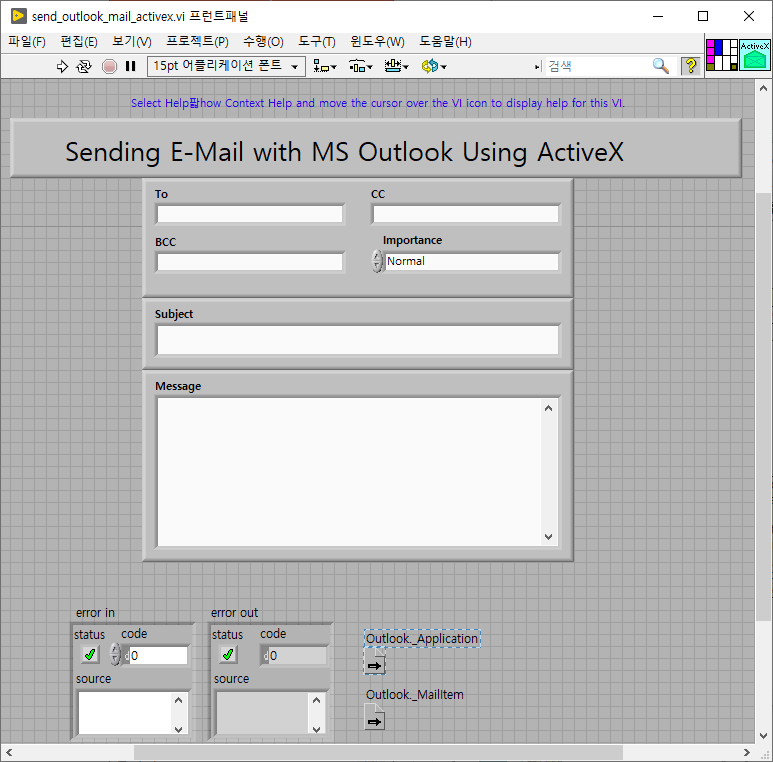Click inside the Message text area
The height and width of the screenshot is (762, 773).
[x=349, y=472]
